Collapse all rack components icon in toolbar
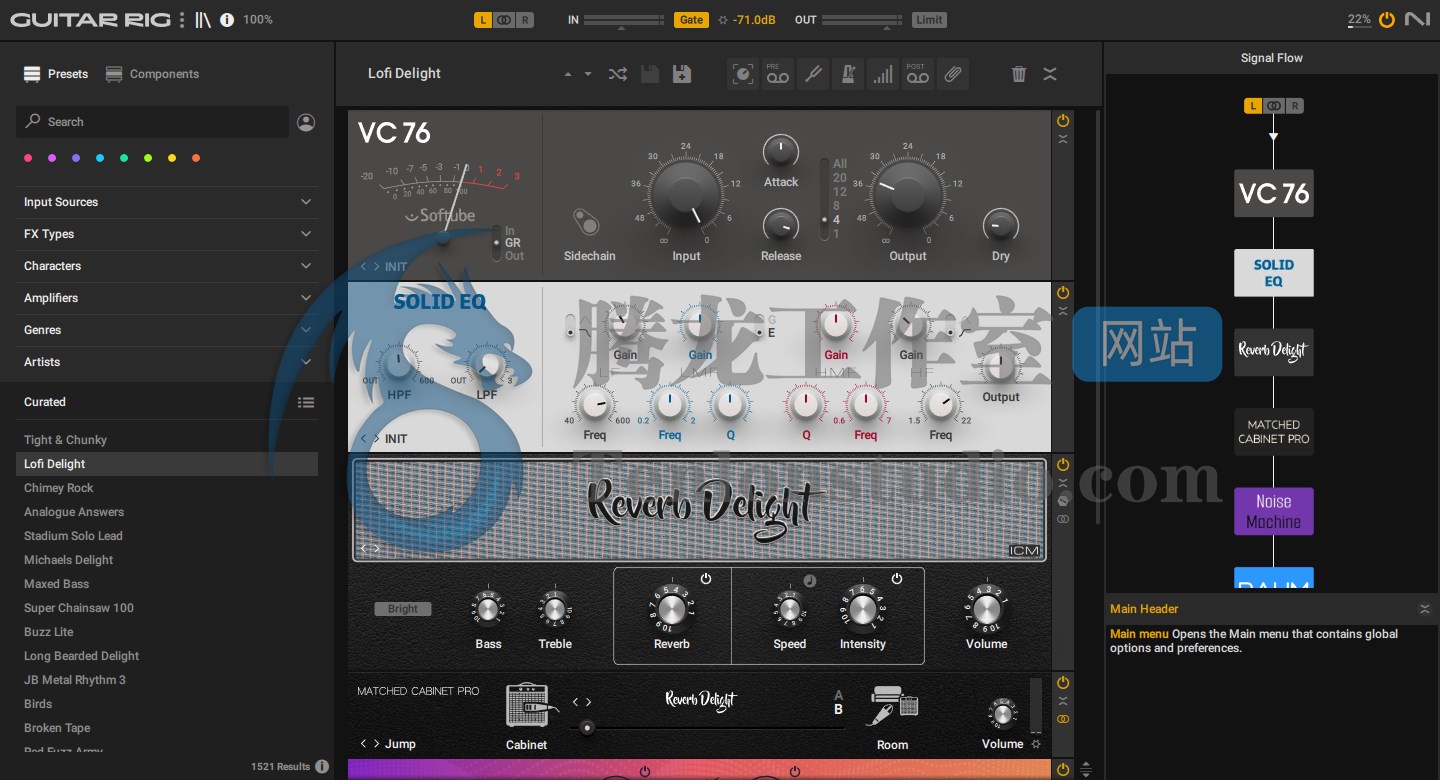 pos(1050,74)
